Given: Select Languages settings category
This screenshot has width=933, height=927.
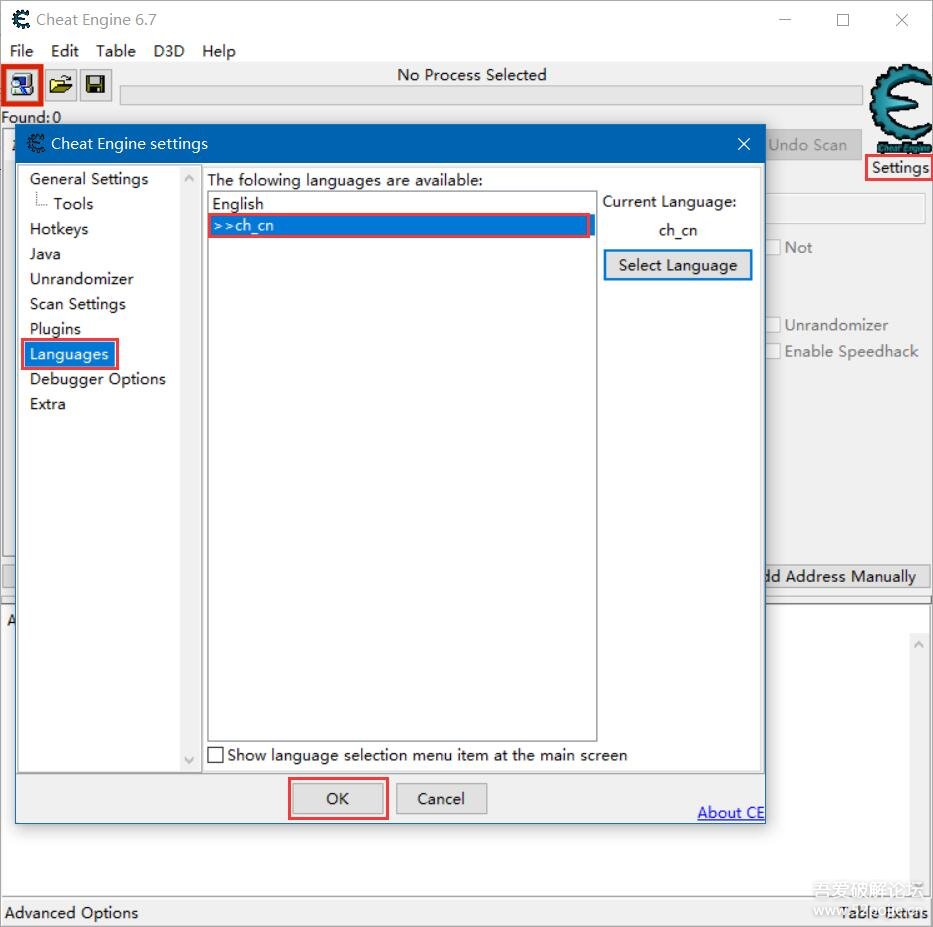Looking at the screenshot, I should click(x=70, y=354).
